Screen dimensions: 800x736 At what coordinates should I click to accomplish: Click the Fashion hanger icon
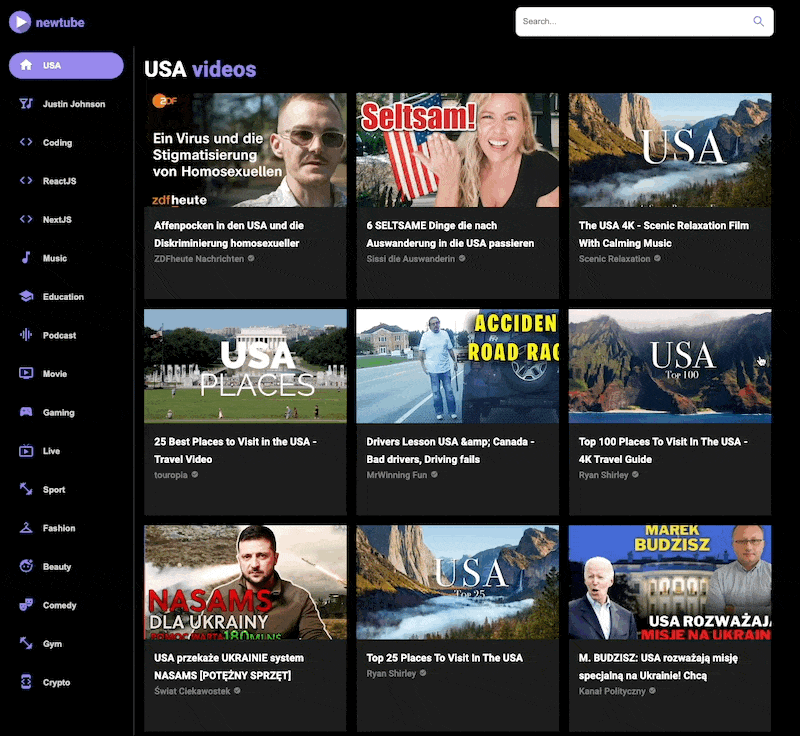[x=26, y=528]
